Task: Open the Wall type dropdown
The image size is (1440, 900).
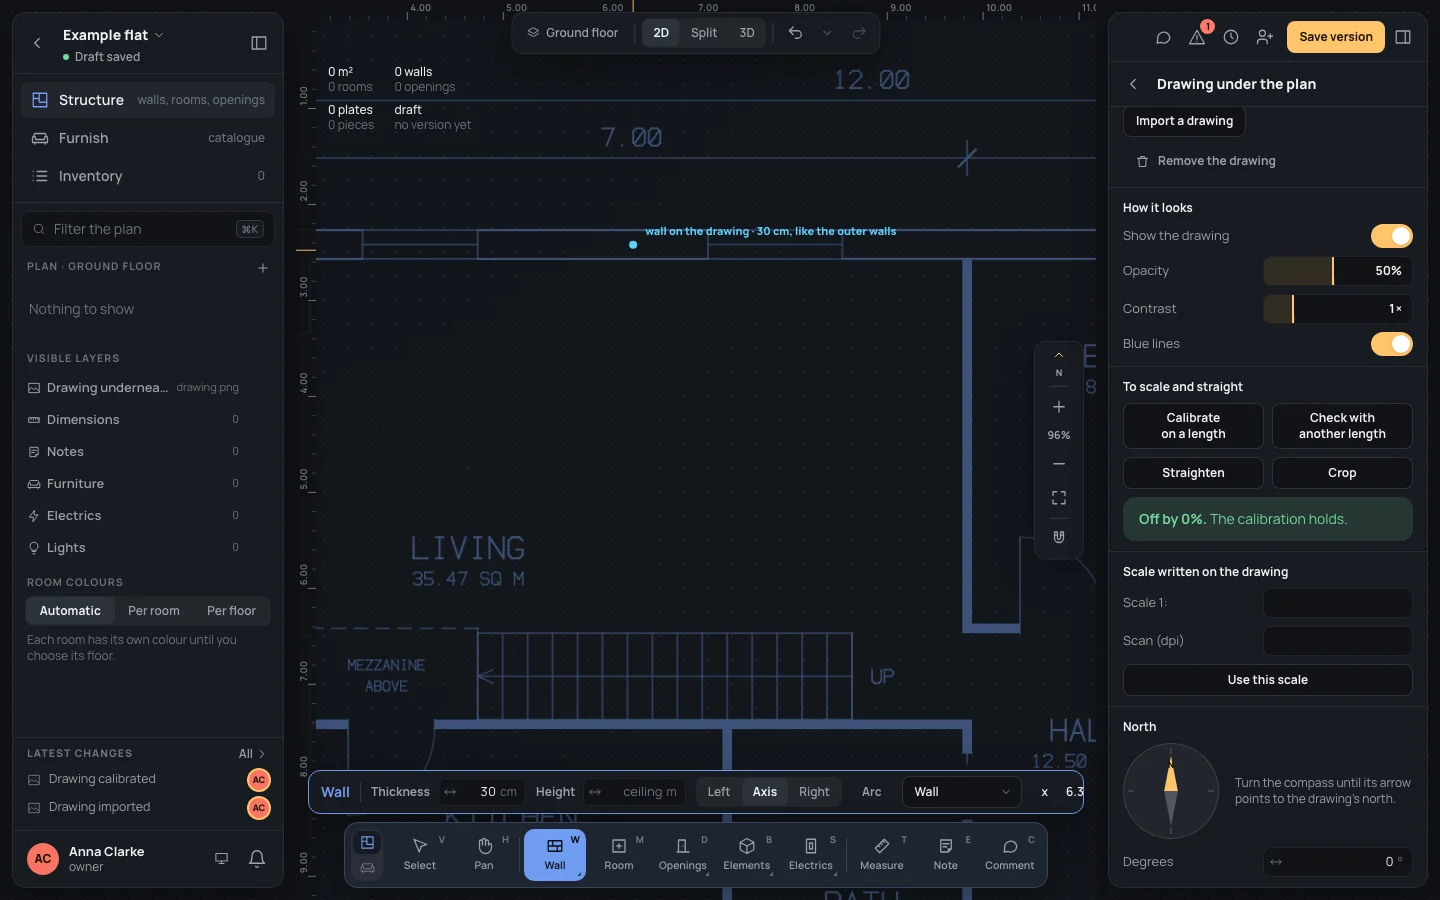Action: tap(961, 792)
